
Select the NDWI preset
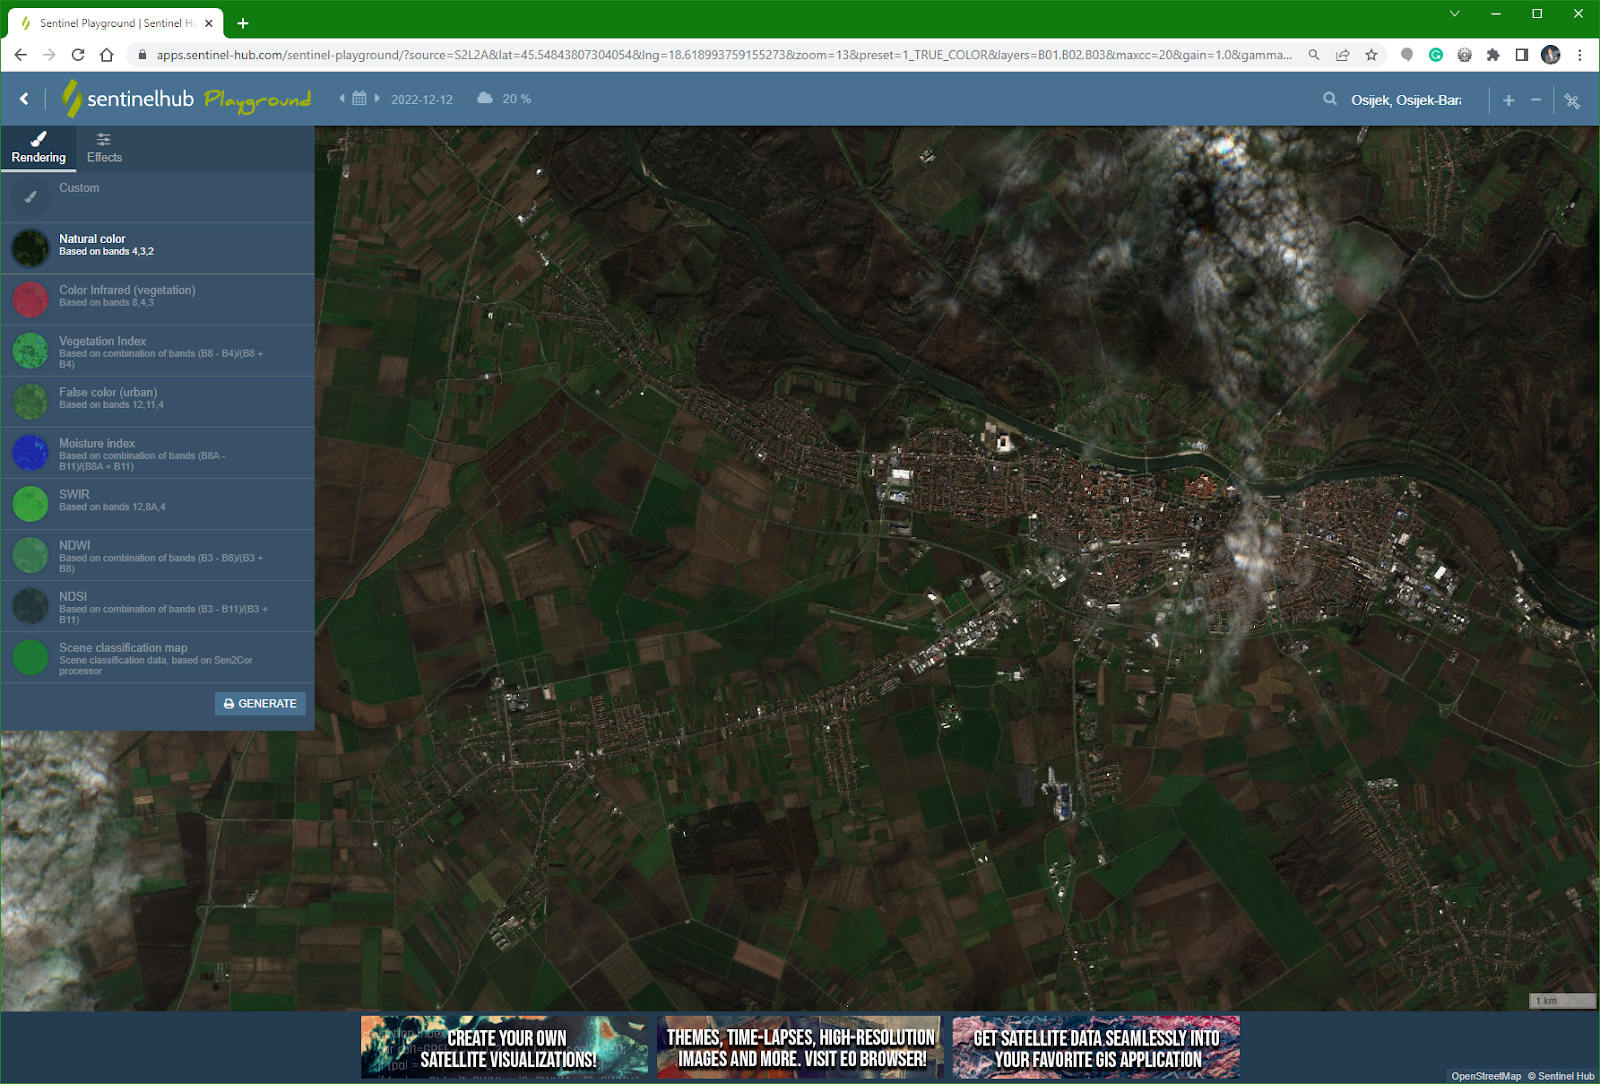pyautogui.click(x=158, y=554)
